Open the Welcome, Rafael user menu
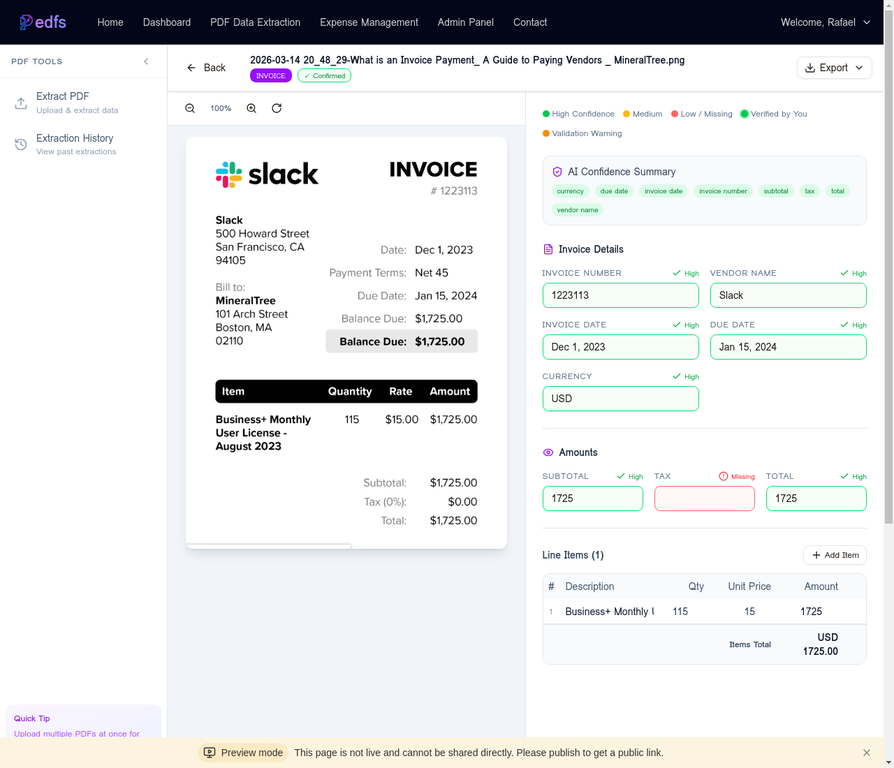Screen dimensions: 894x768 [825, 22]
